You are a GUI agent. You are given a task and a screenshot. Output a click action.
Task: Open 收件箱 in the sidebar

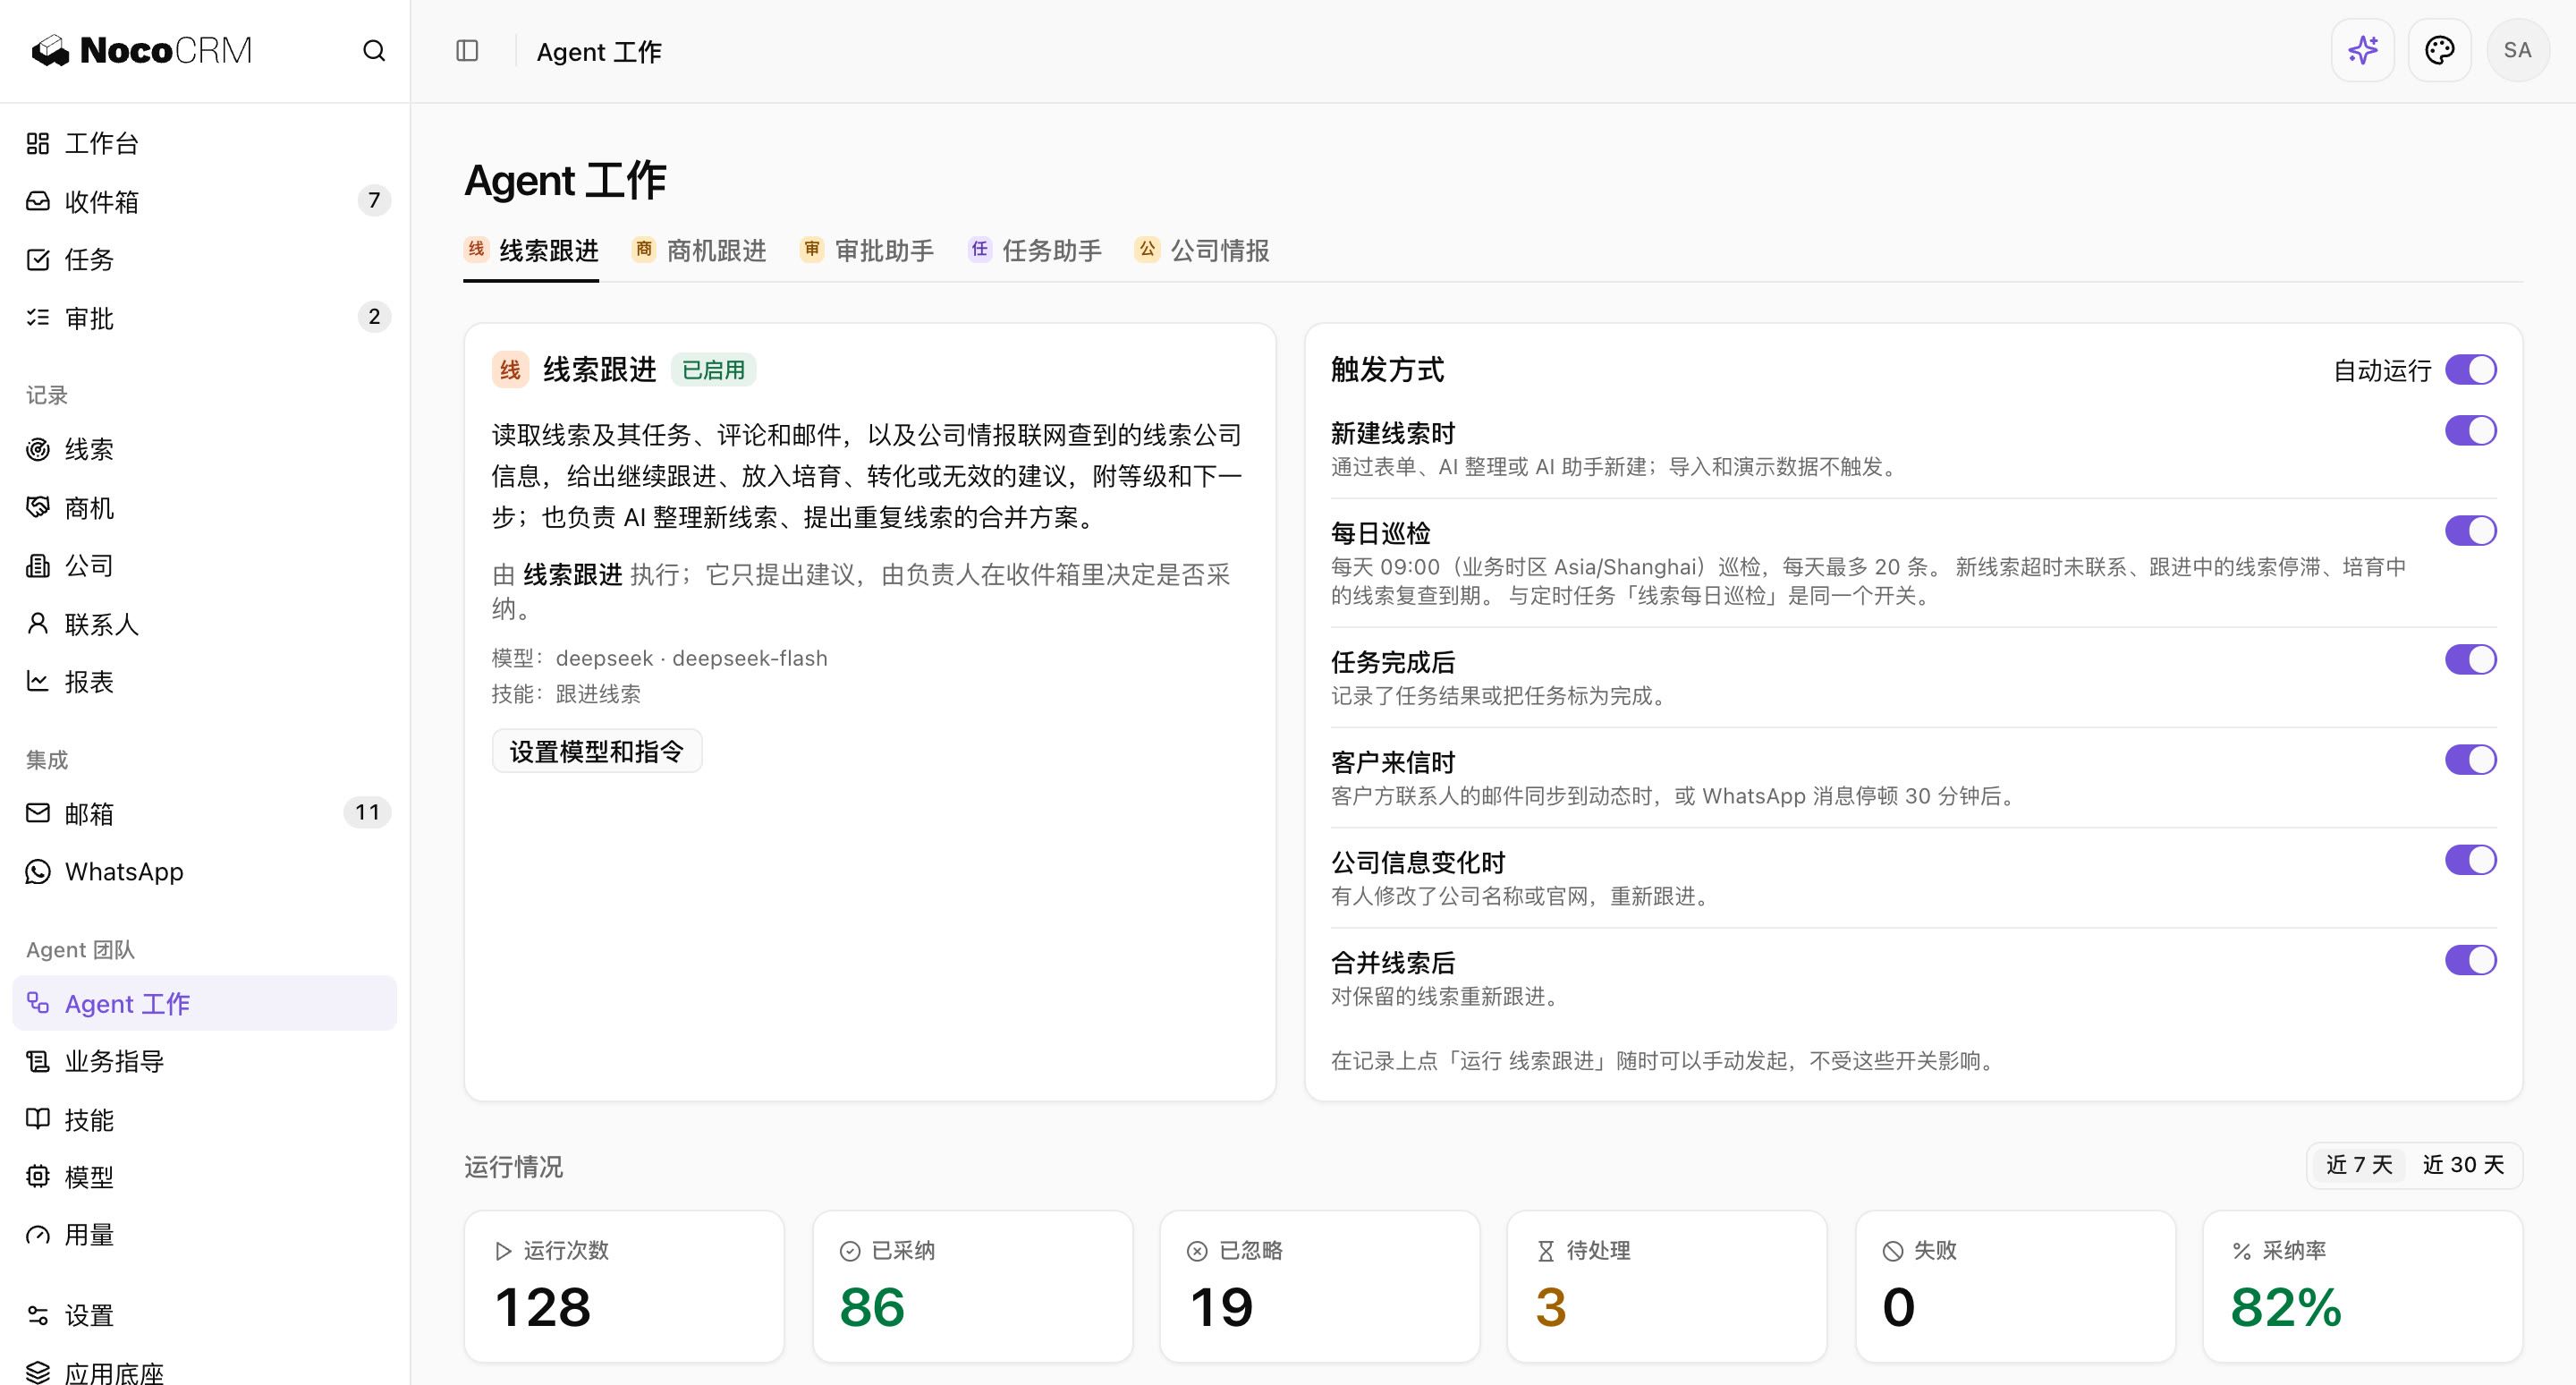click(204, 201)
